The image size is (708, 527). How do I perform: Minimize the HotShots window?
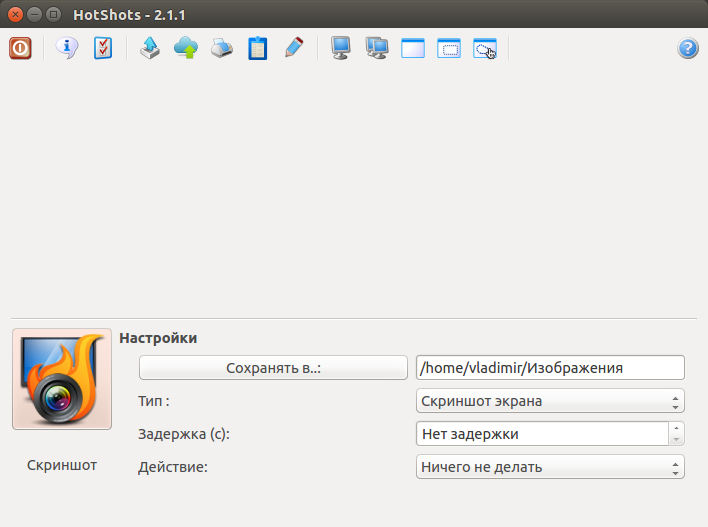click(34, 14)
